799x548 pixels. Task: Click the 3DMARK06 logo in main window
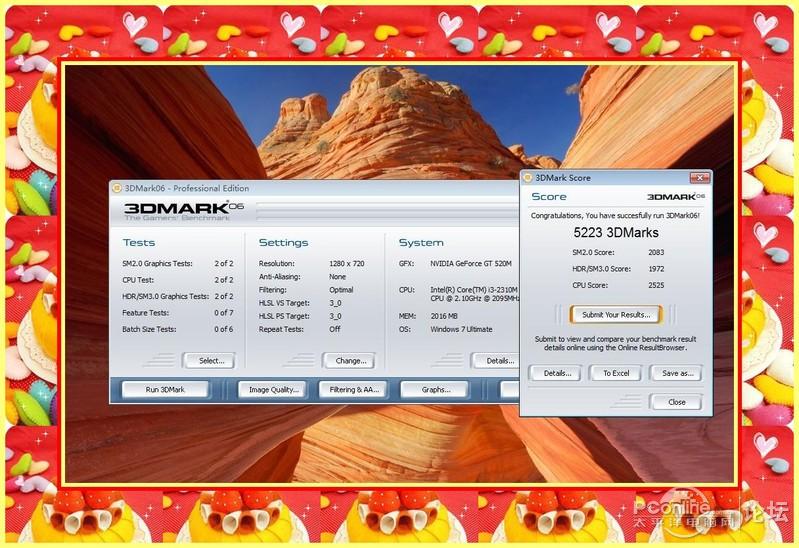click(183, 211)
